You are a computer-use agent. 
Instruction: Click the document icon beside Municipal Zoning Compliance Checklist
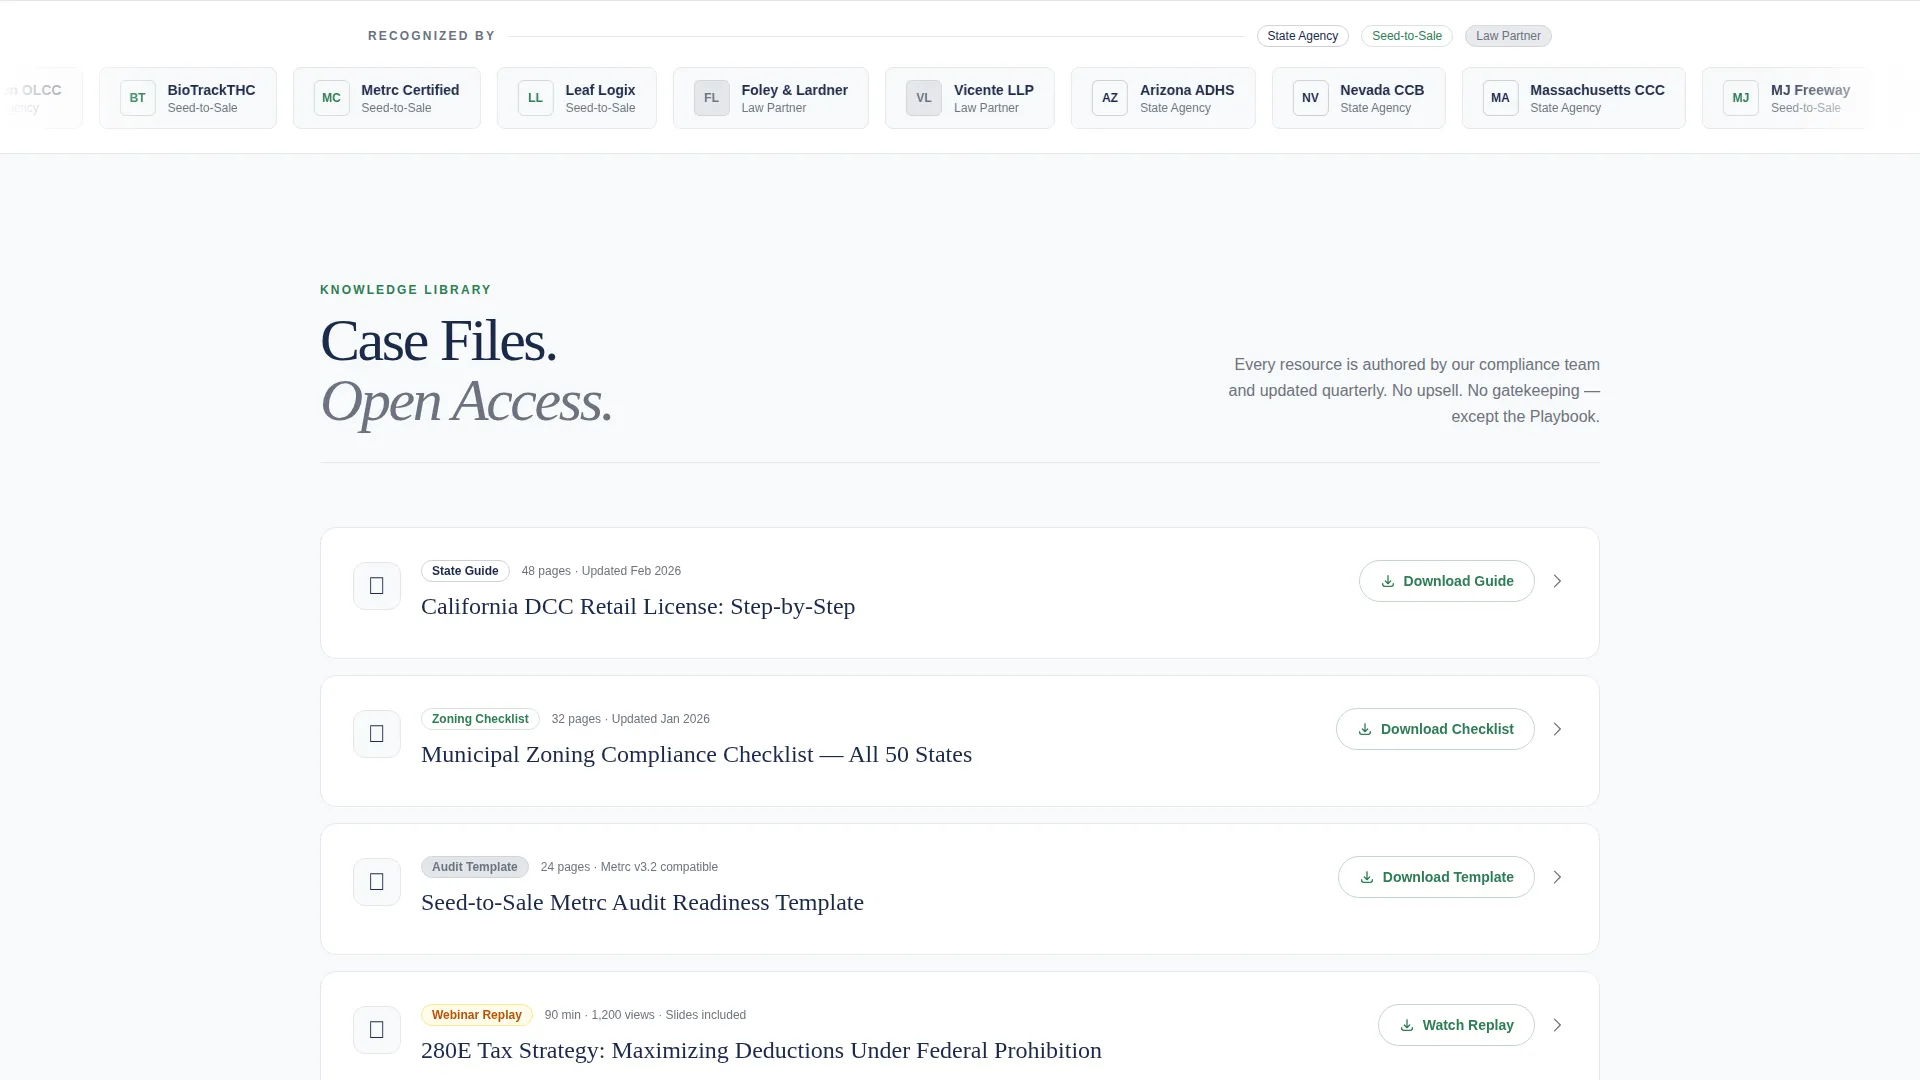point(377,734)
